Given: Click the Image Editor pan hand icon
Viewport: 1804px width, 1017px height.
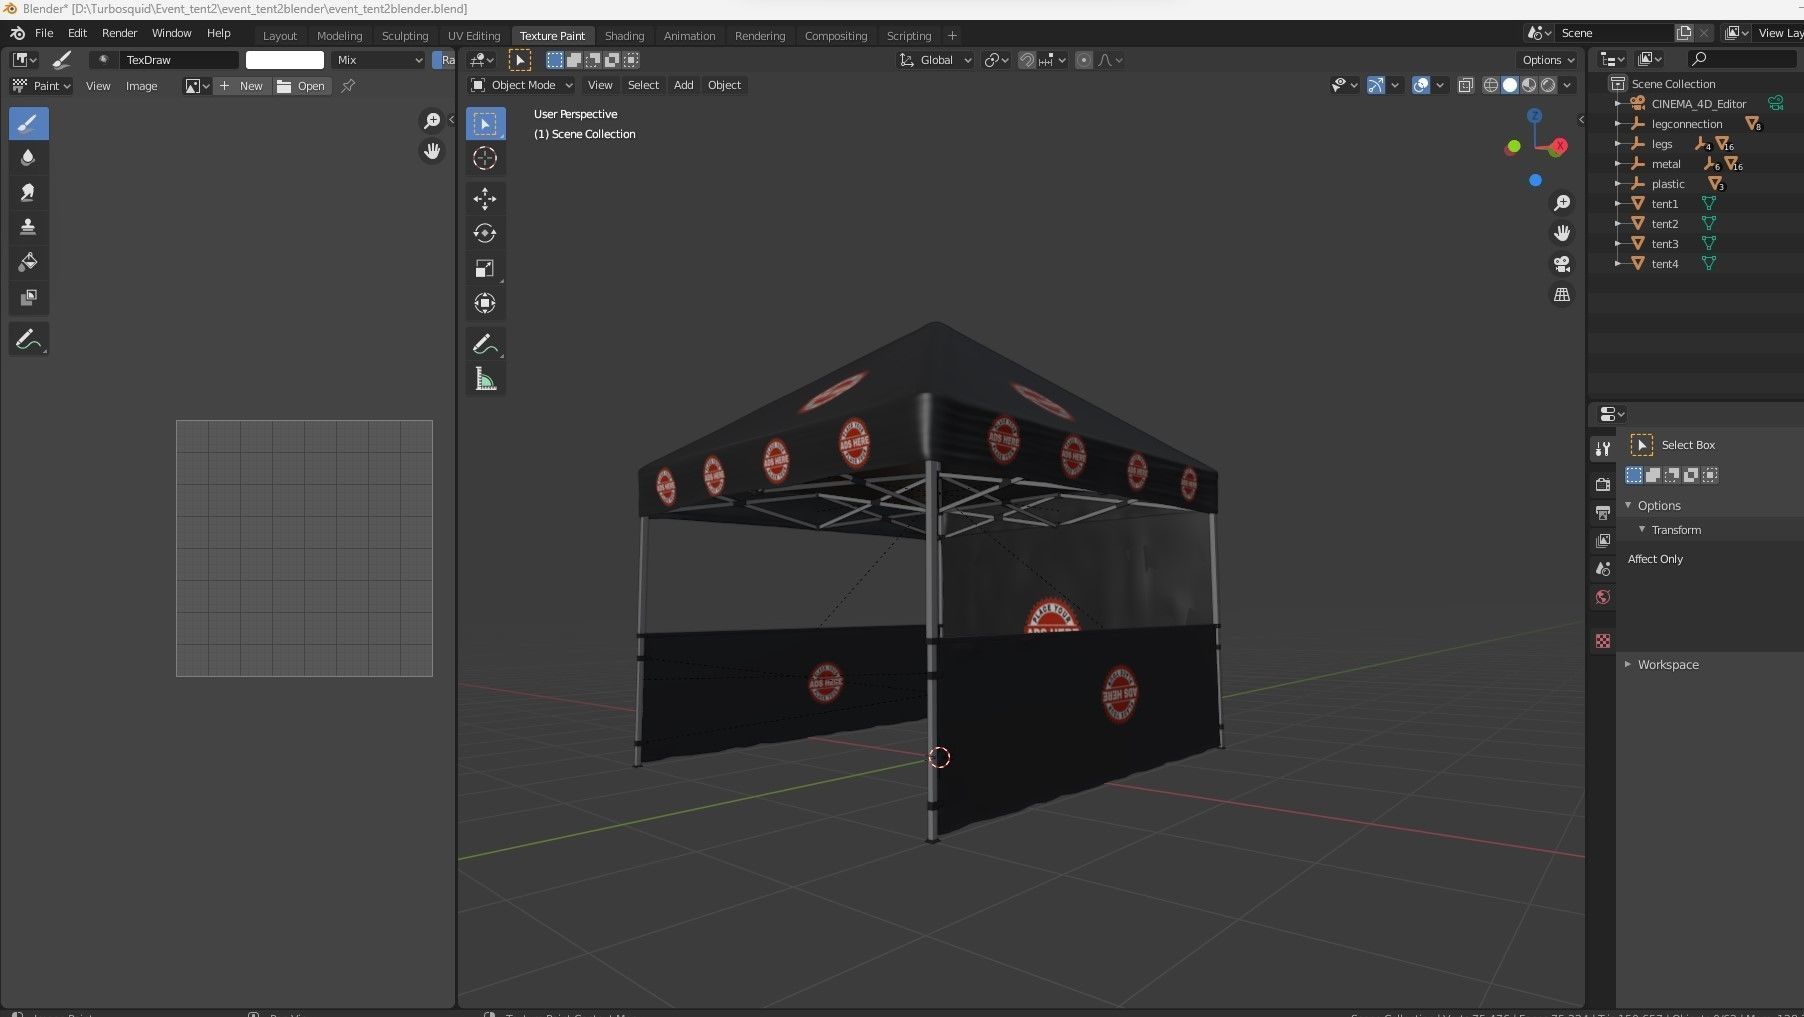Looking at the screenshot, I should tap(432, 151).
